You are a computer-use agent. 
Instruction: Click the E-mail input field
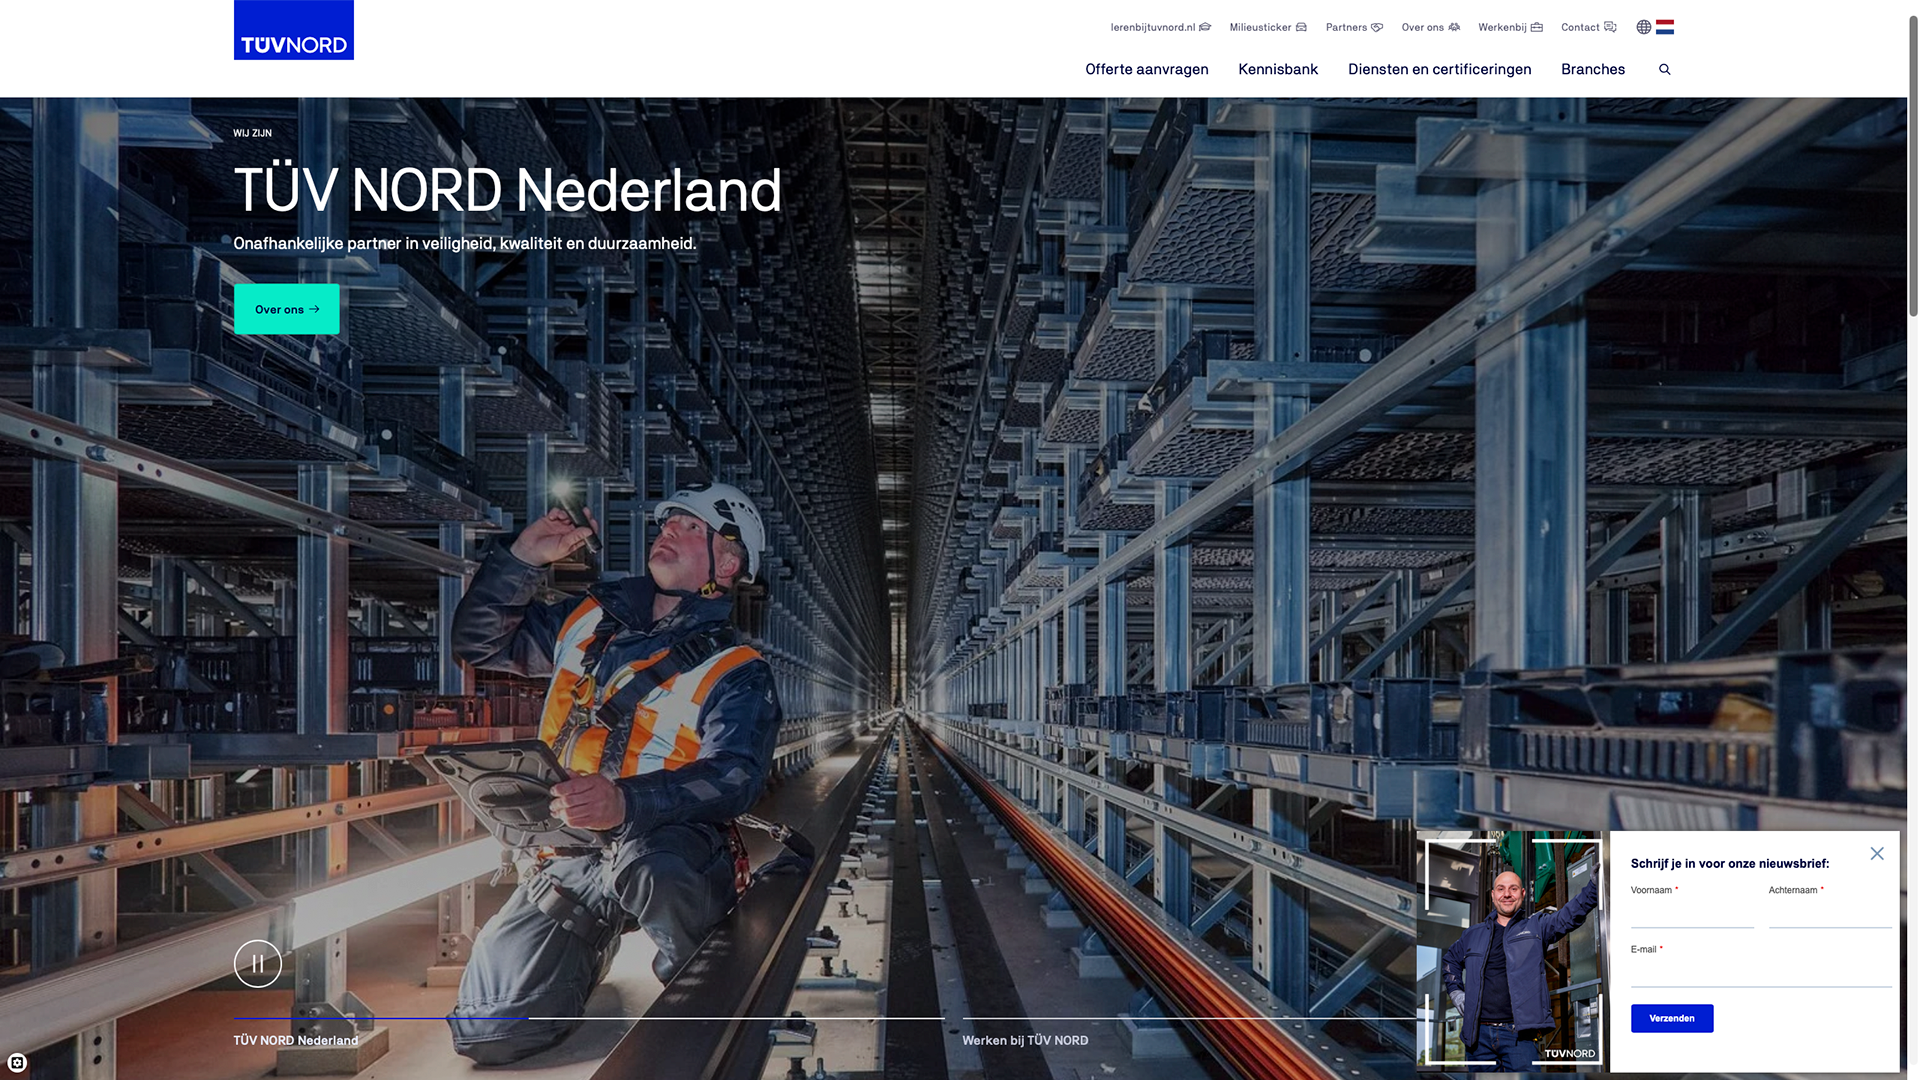click(1760, 972)
